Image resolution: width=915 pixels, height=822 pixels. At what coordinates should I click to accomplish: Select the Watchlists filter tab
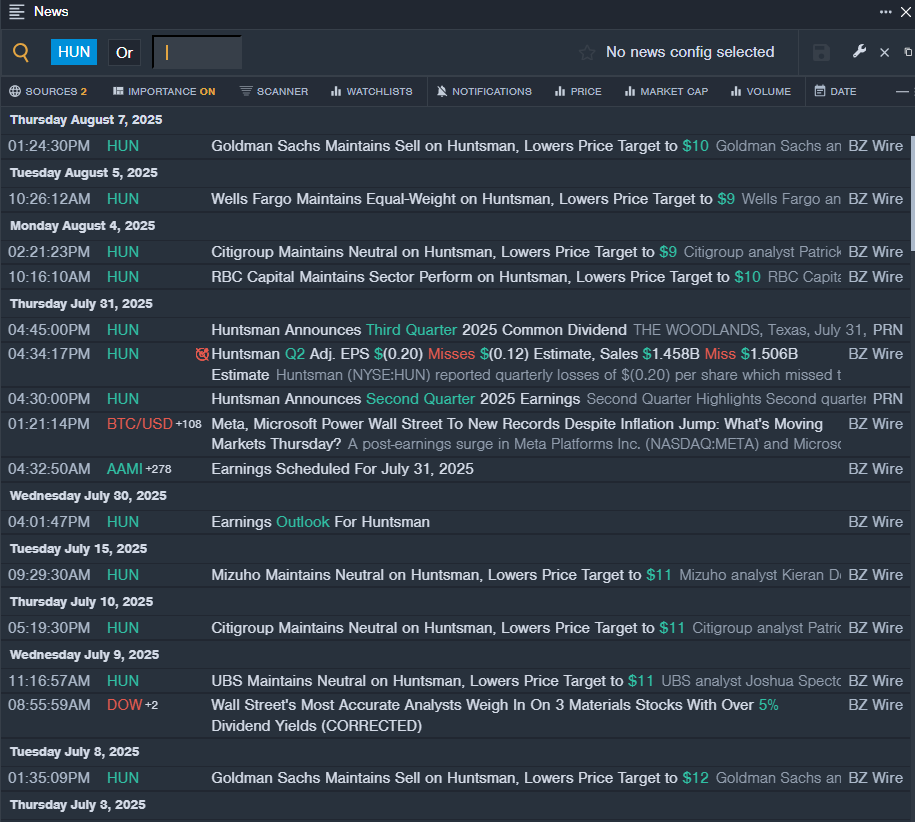coord(372,92)
